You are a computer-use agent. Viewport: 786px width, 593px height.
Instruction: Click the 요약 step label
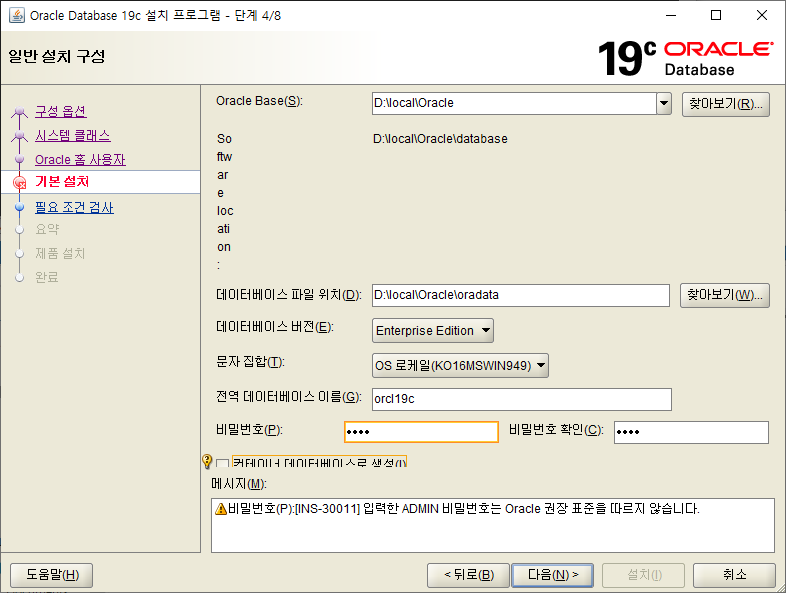[x=47, y=230]
